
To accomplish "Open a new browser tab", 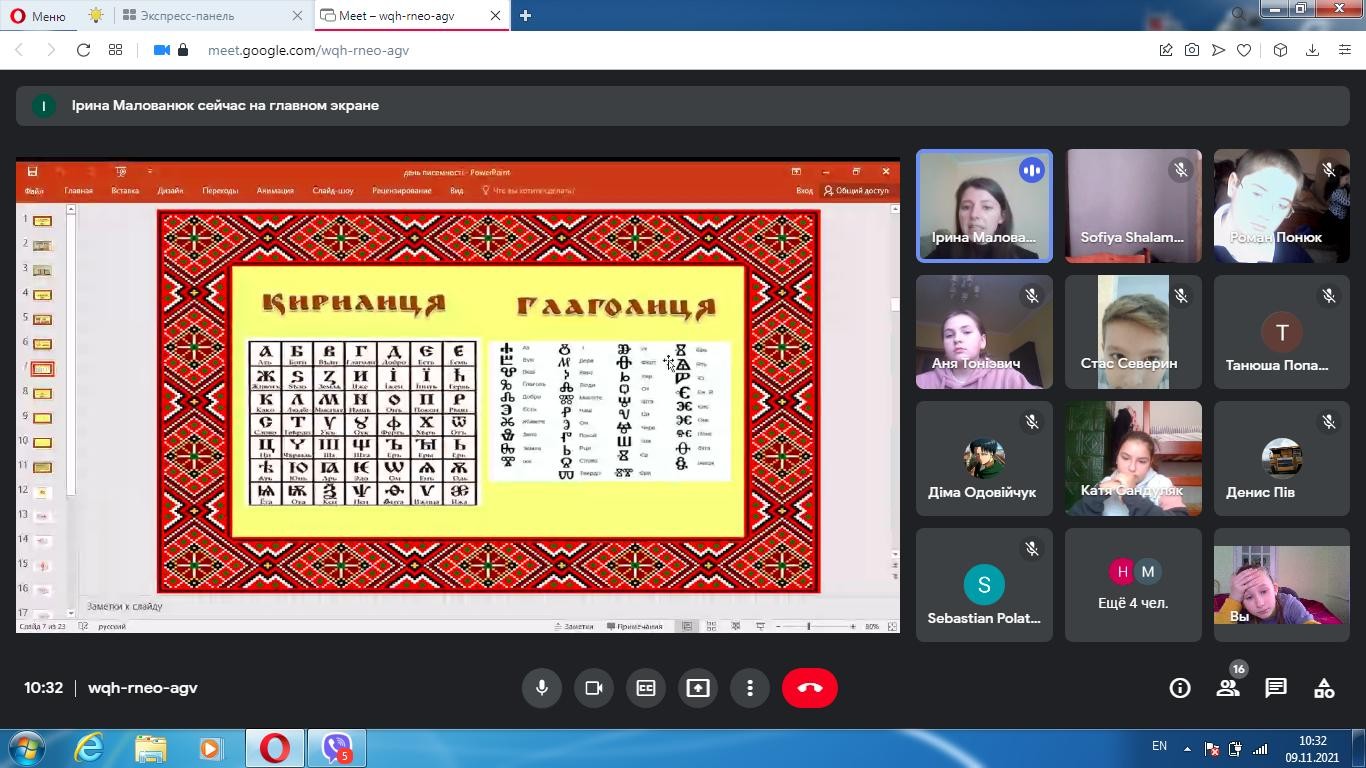I will [525, 16].
